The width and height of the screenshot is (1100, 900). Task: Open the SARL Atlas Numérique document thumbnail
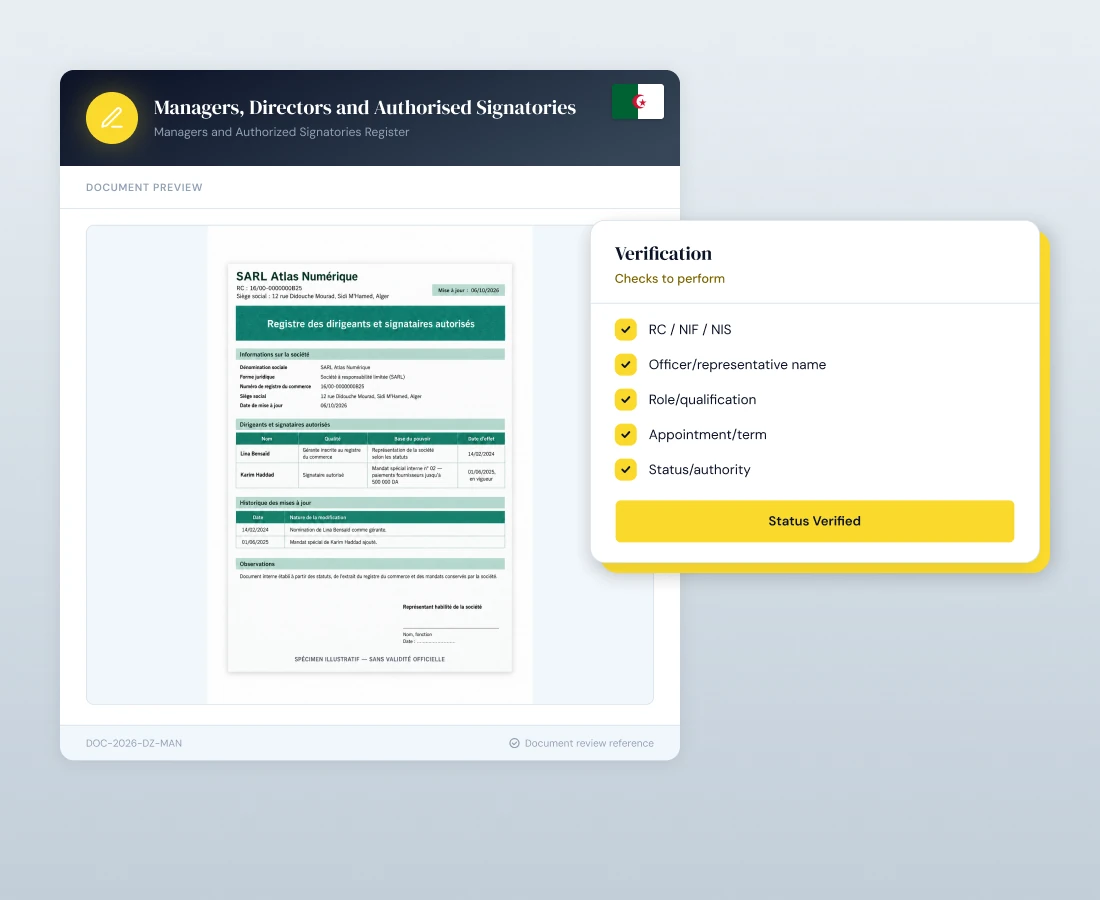coord(370,468)
